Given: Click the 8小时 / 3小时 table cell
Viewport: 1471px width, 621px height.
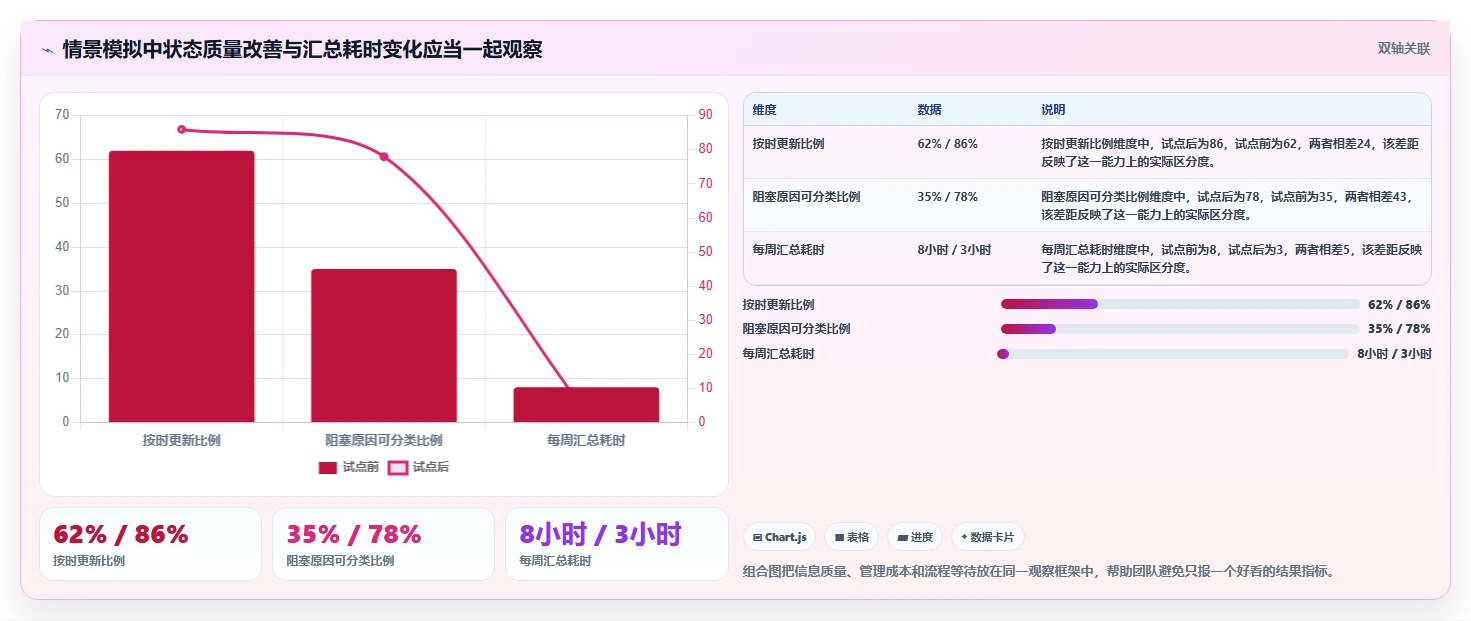Looking at the screenshot, I should [954, 250].
